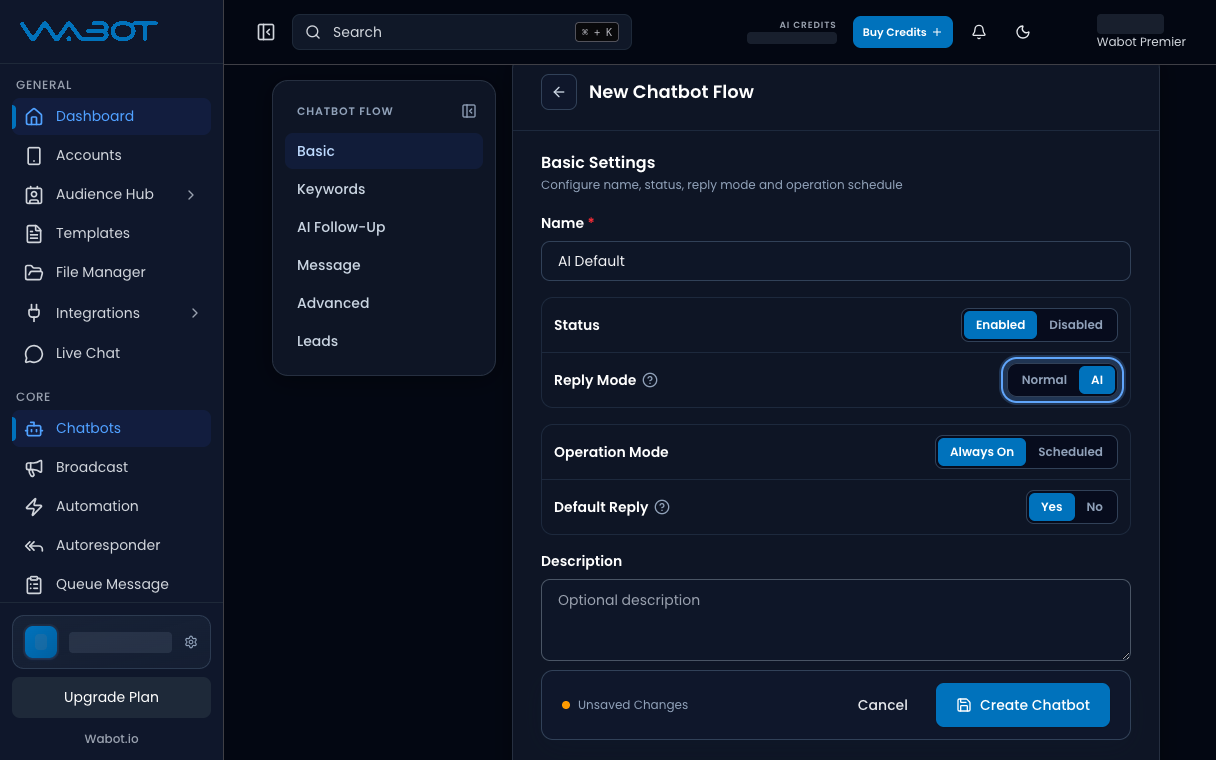Click the Chatbots robot icon
This screenshot has width=1216, height=760.
[34, 428]
